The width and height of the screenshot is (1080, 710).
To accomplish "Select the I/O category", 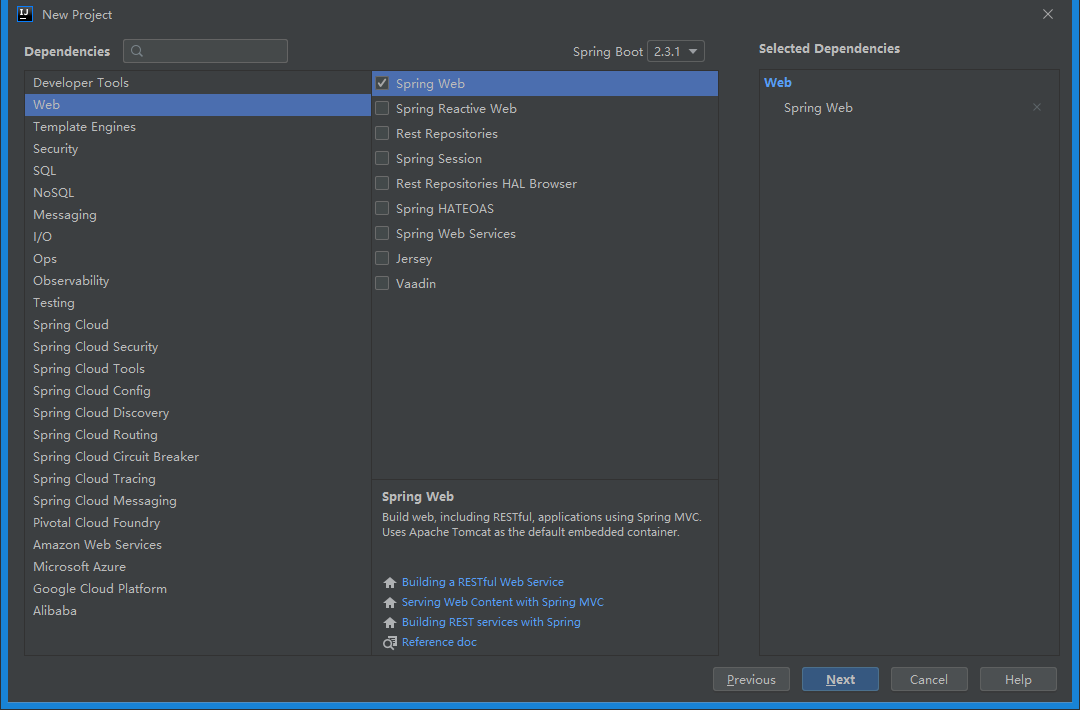I will coord(198,237).
